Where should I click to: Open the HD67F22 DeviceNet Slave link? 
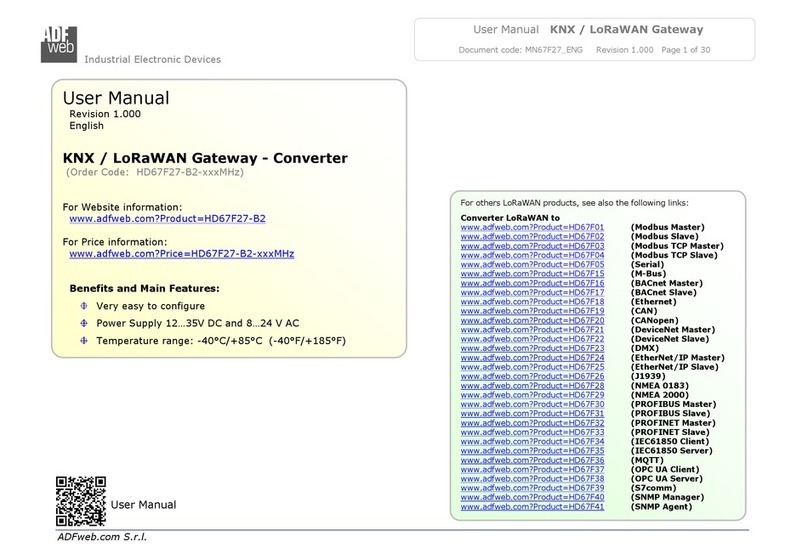point(532,339)
